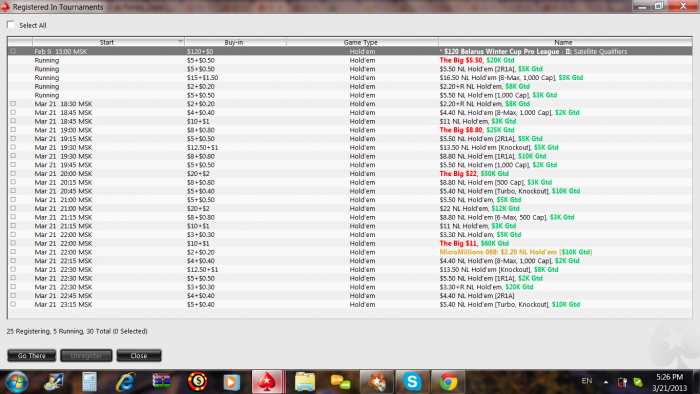Click the Go There button
Image resolution: width=700 pixels, height=394 pixels.
[32, 356]
